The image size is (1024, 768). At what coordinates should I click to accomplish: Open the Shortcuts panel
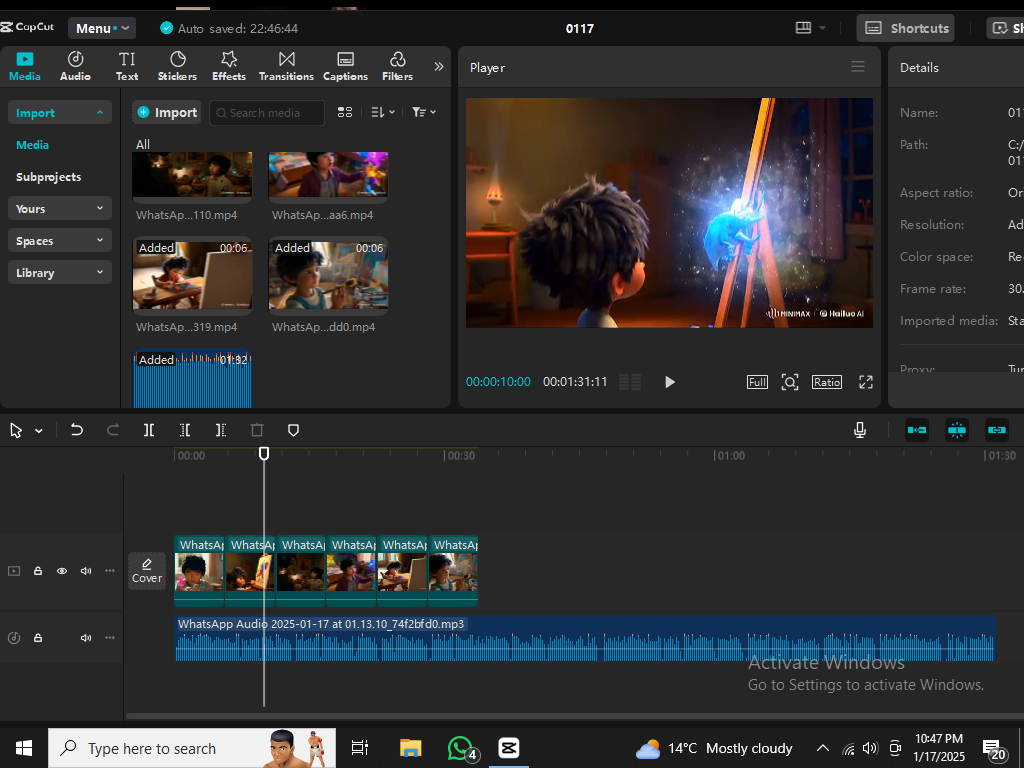pyautogui.click(x=906, y=28)
